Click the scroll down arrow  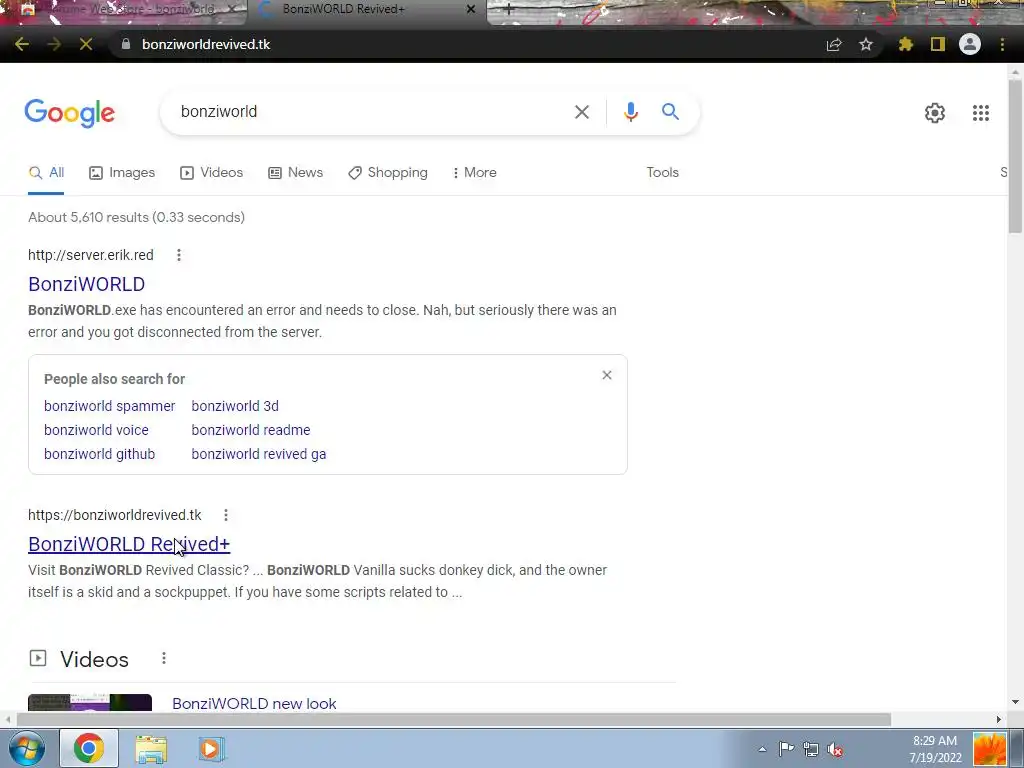click(1015, 703)
